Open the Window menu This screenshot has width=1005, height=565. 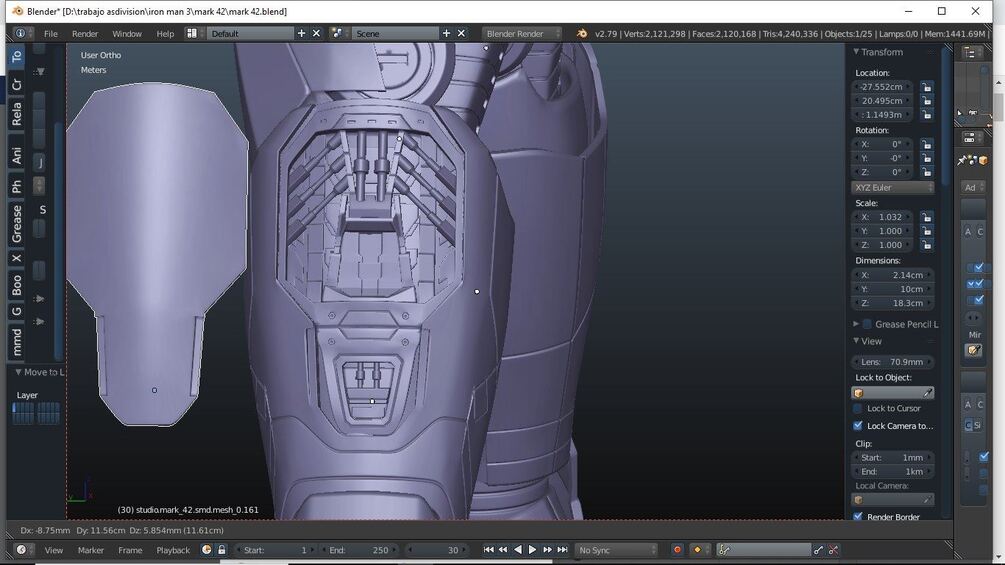tap(127, 33)
